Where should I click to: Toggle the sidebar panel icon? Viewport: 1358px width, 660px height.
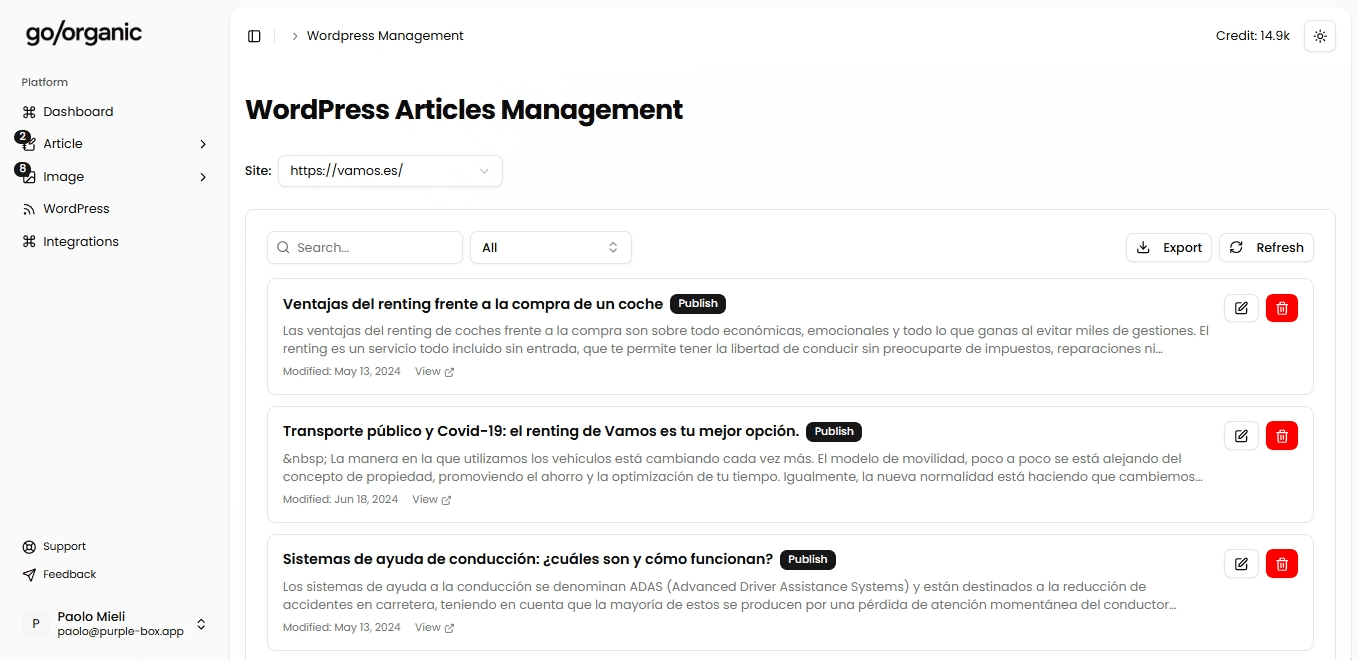pos(254,36)
